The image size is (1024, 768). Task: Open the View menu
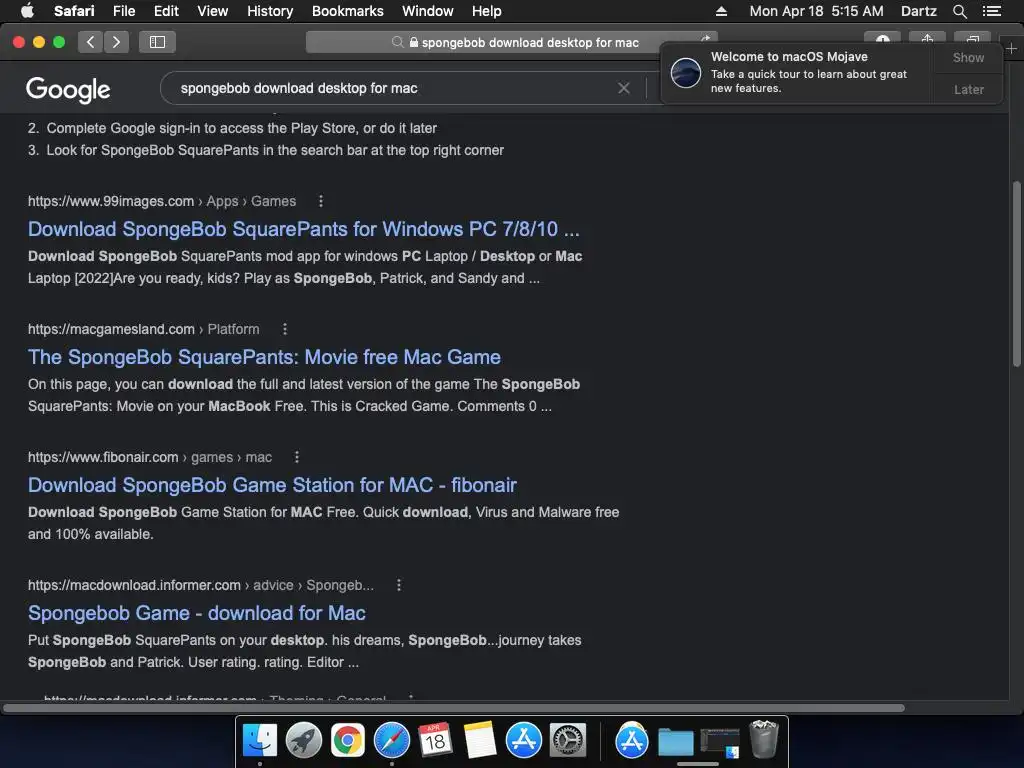click(213, 11)
